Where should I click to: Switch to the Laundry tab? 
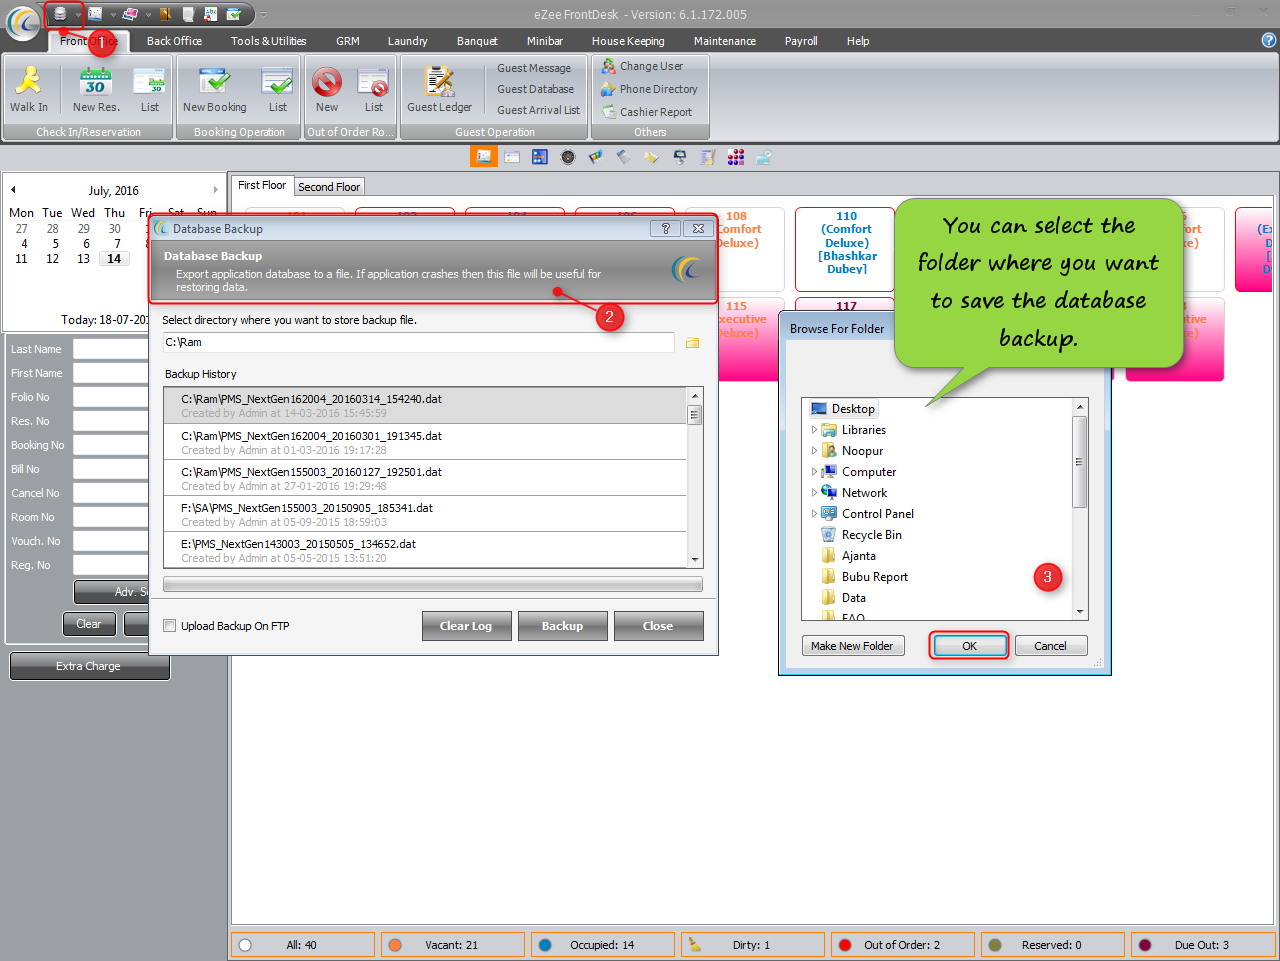click(x=407, y=41)
